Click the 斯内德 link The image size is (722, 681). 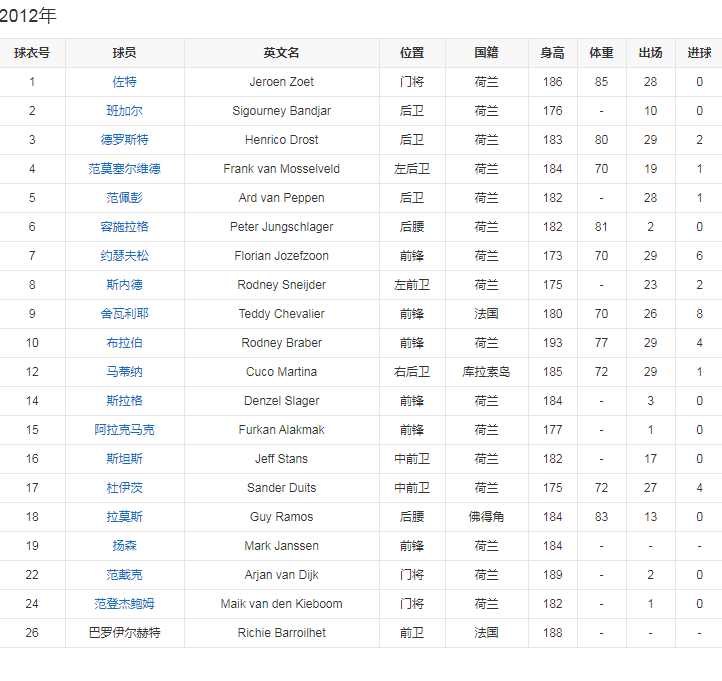125,285
